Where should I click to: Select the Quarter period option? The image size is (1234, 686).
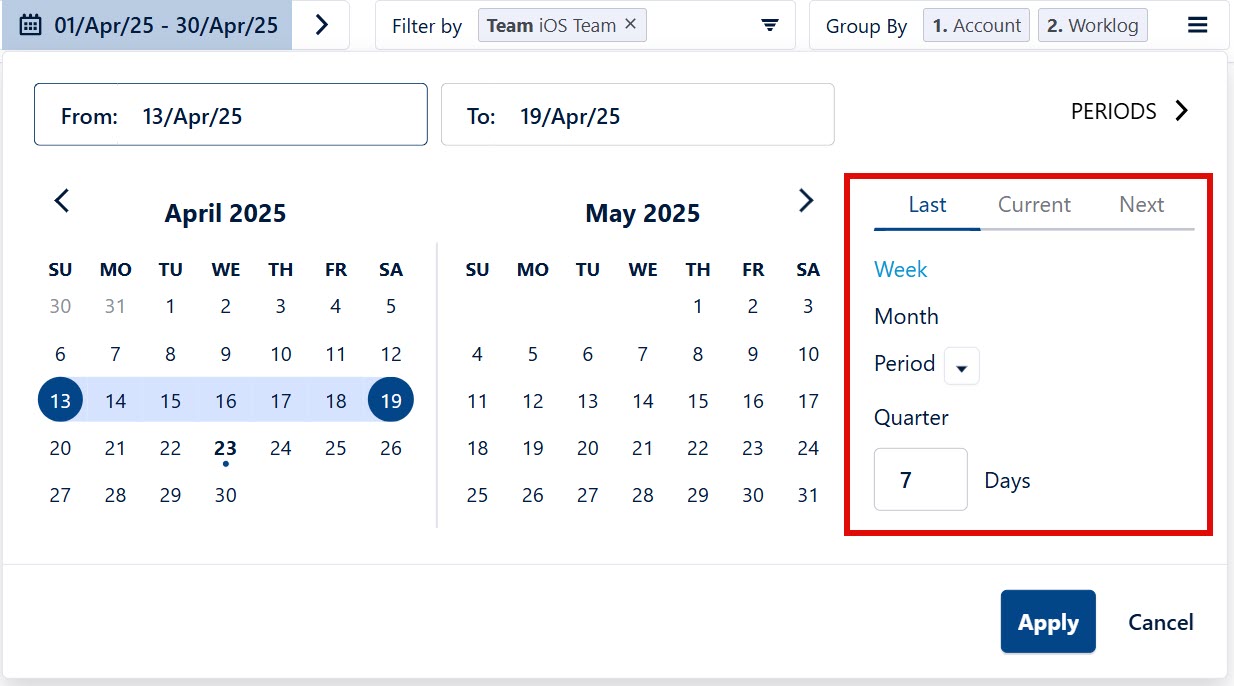tap(911, 417)
